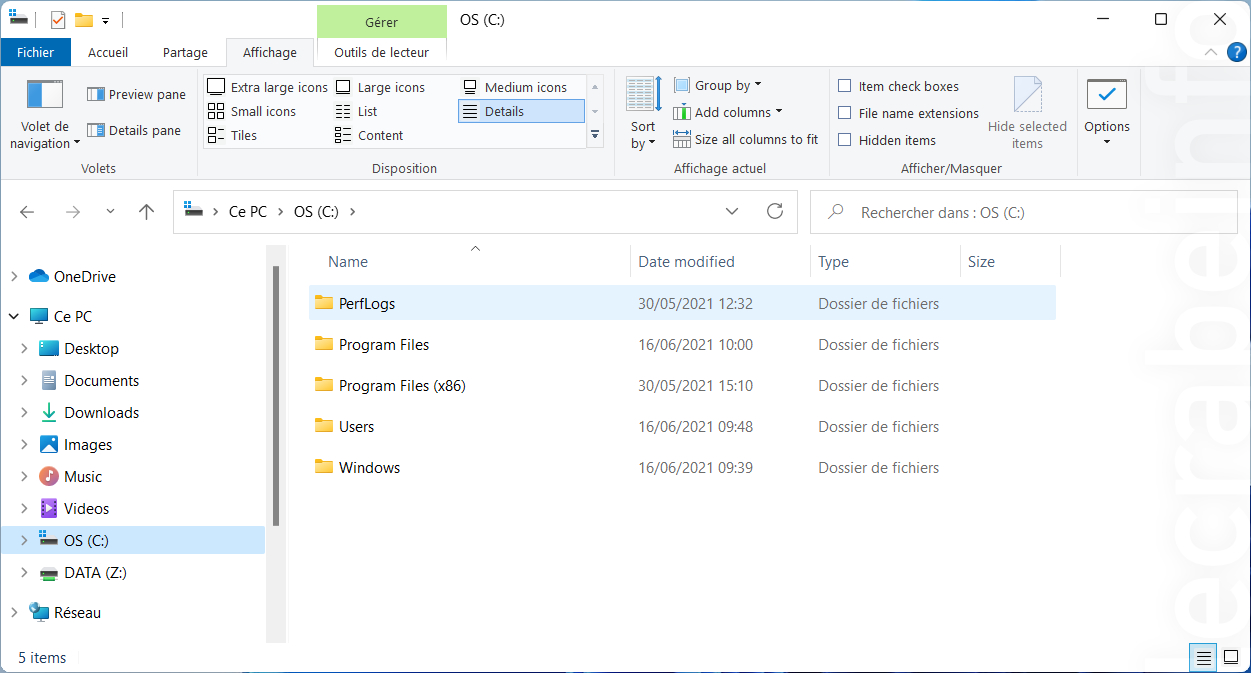The image size is (1251, 673).
Task: Expand the OneDrive tree node
Action: [x=13, y=277]
